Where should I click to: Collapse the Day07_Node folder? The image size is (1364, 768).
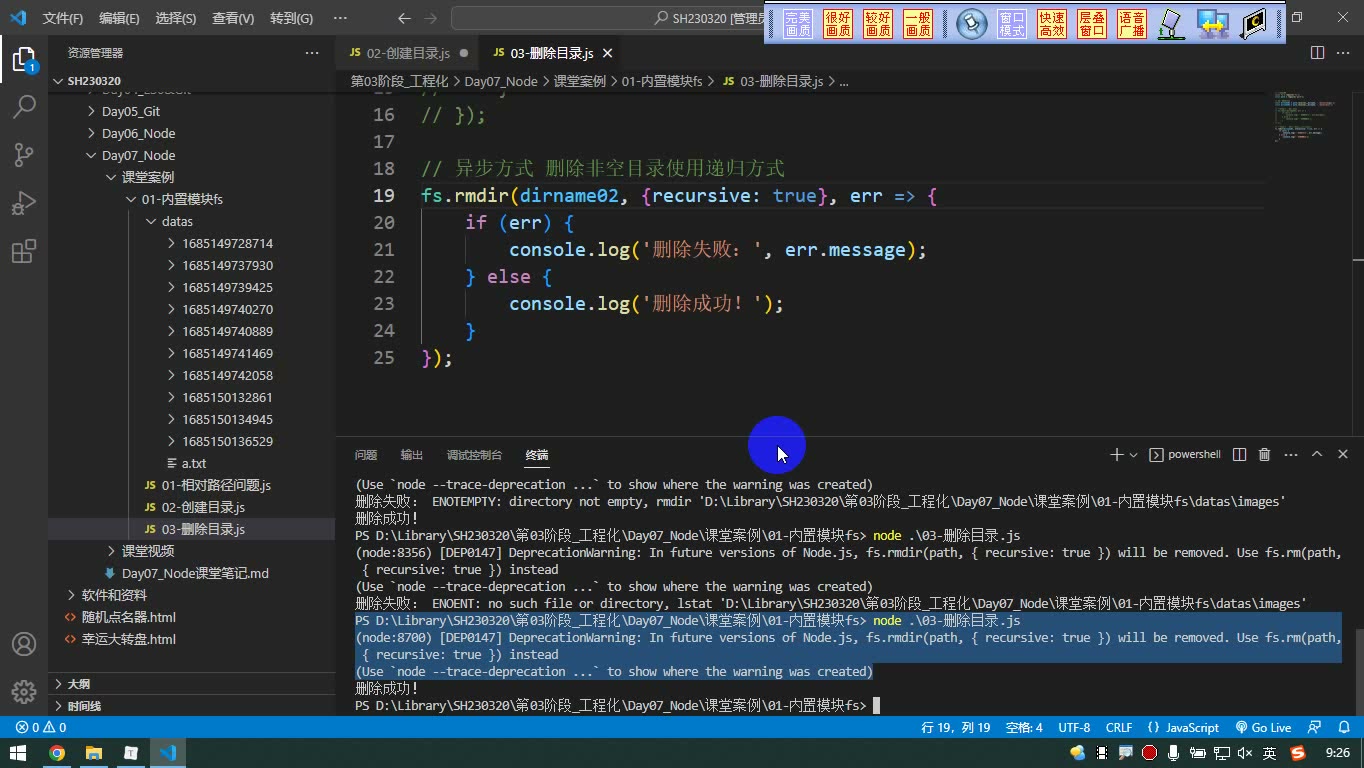tap(138, 155)
